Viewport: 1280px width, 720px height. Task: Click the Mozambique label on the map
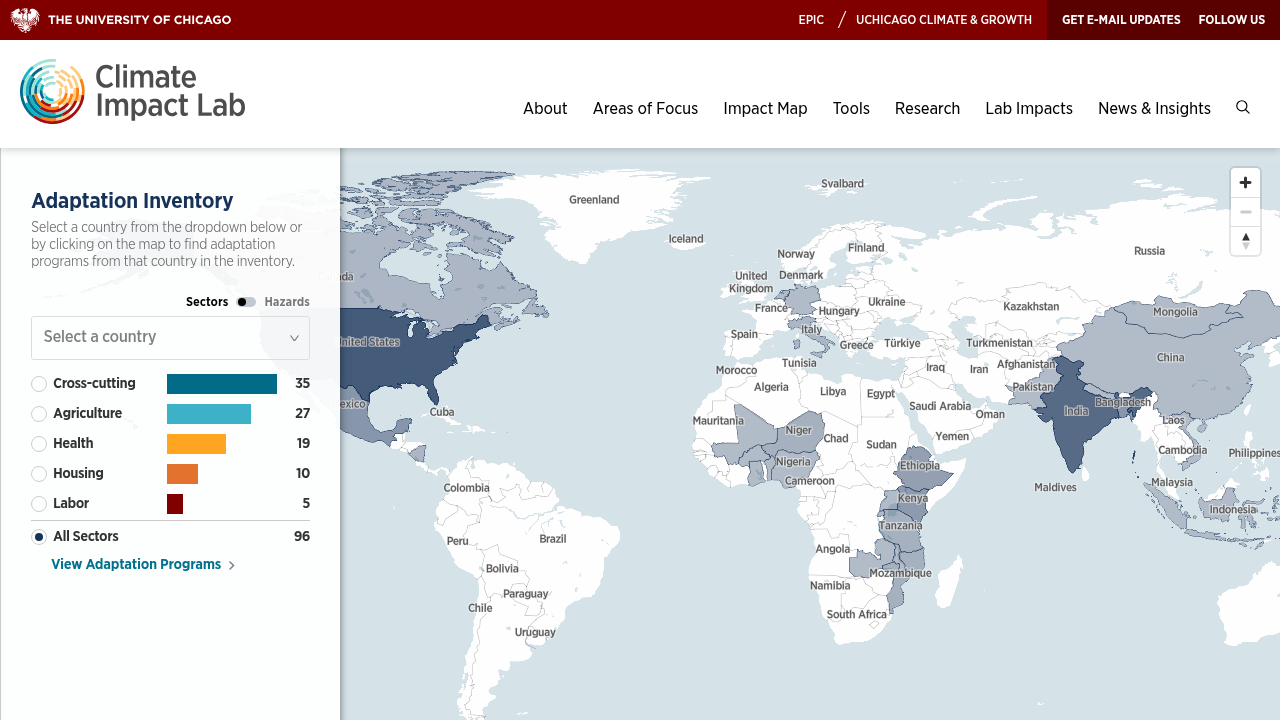pos(900,574)
